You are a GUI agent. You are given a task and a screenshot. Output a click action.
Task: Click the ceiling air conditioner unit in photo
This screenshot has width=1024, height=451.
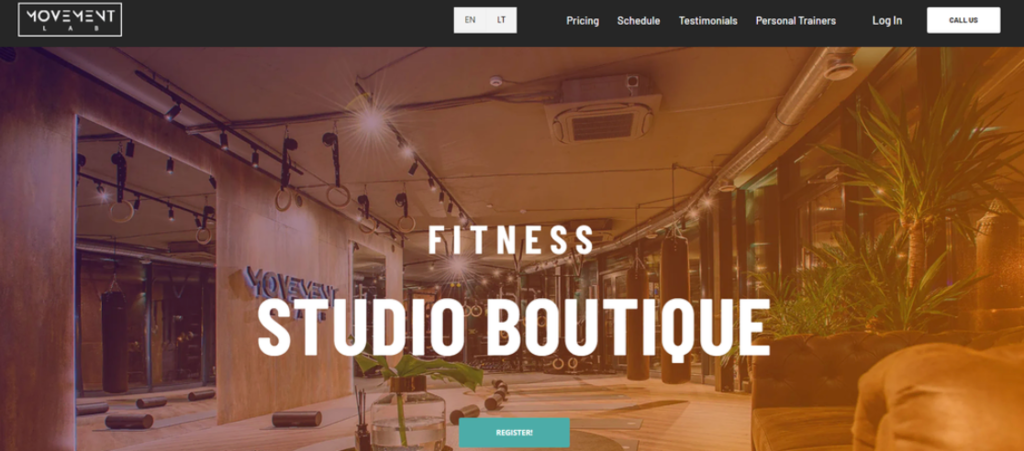click(601, 110)
